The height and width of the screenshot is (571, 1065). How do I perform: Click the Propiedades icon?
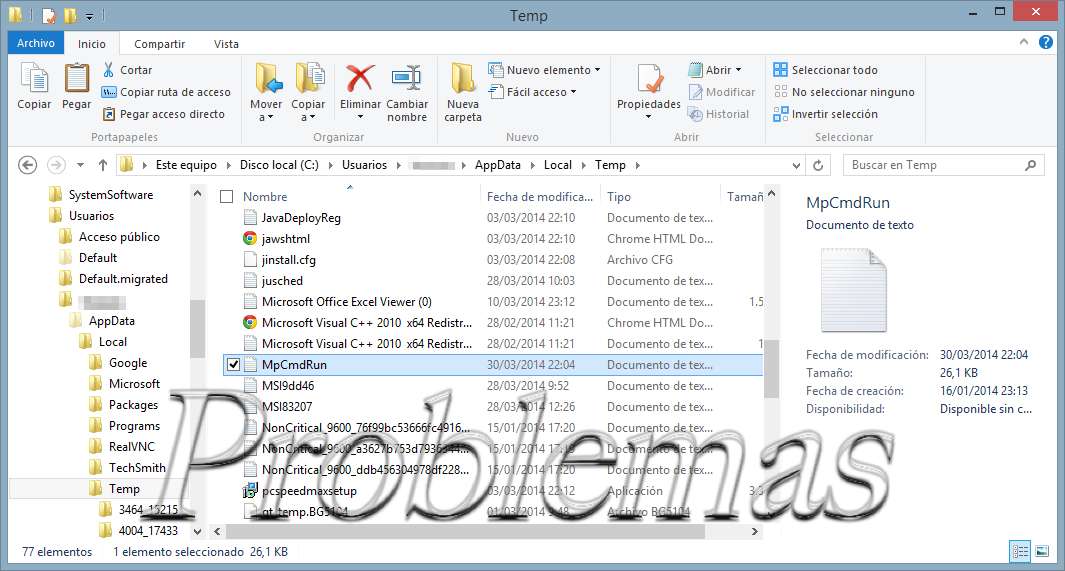coord(649,79)
